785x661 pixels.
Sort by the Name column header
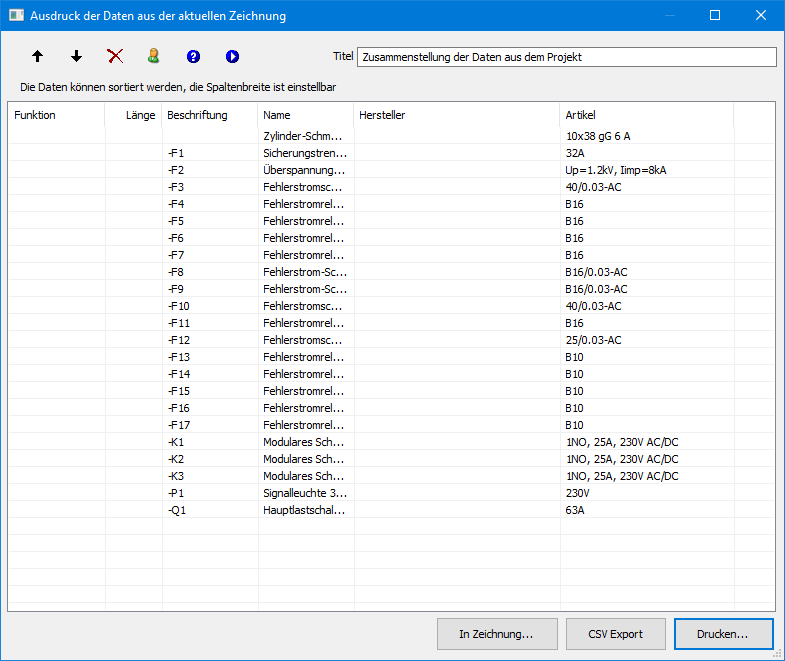(x=305, y=115)
